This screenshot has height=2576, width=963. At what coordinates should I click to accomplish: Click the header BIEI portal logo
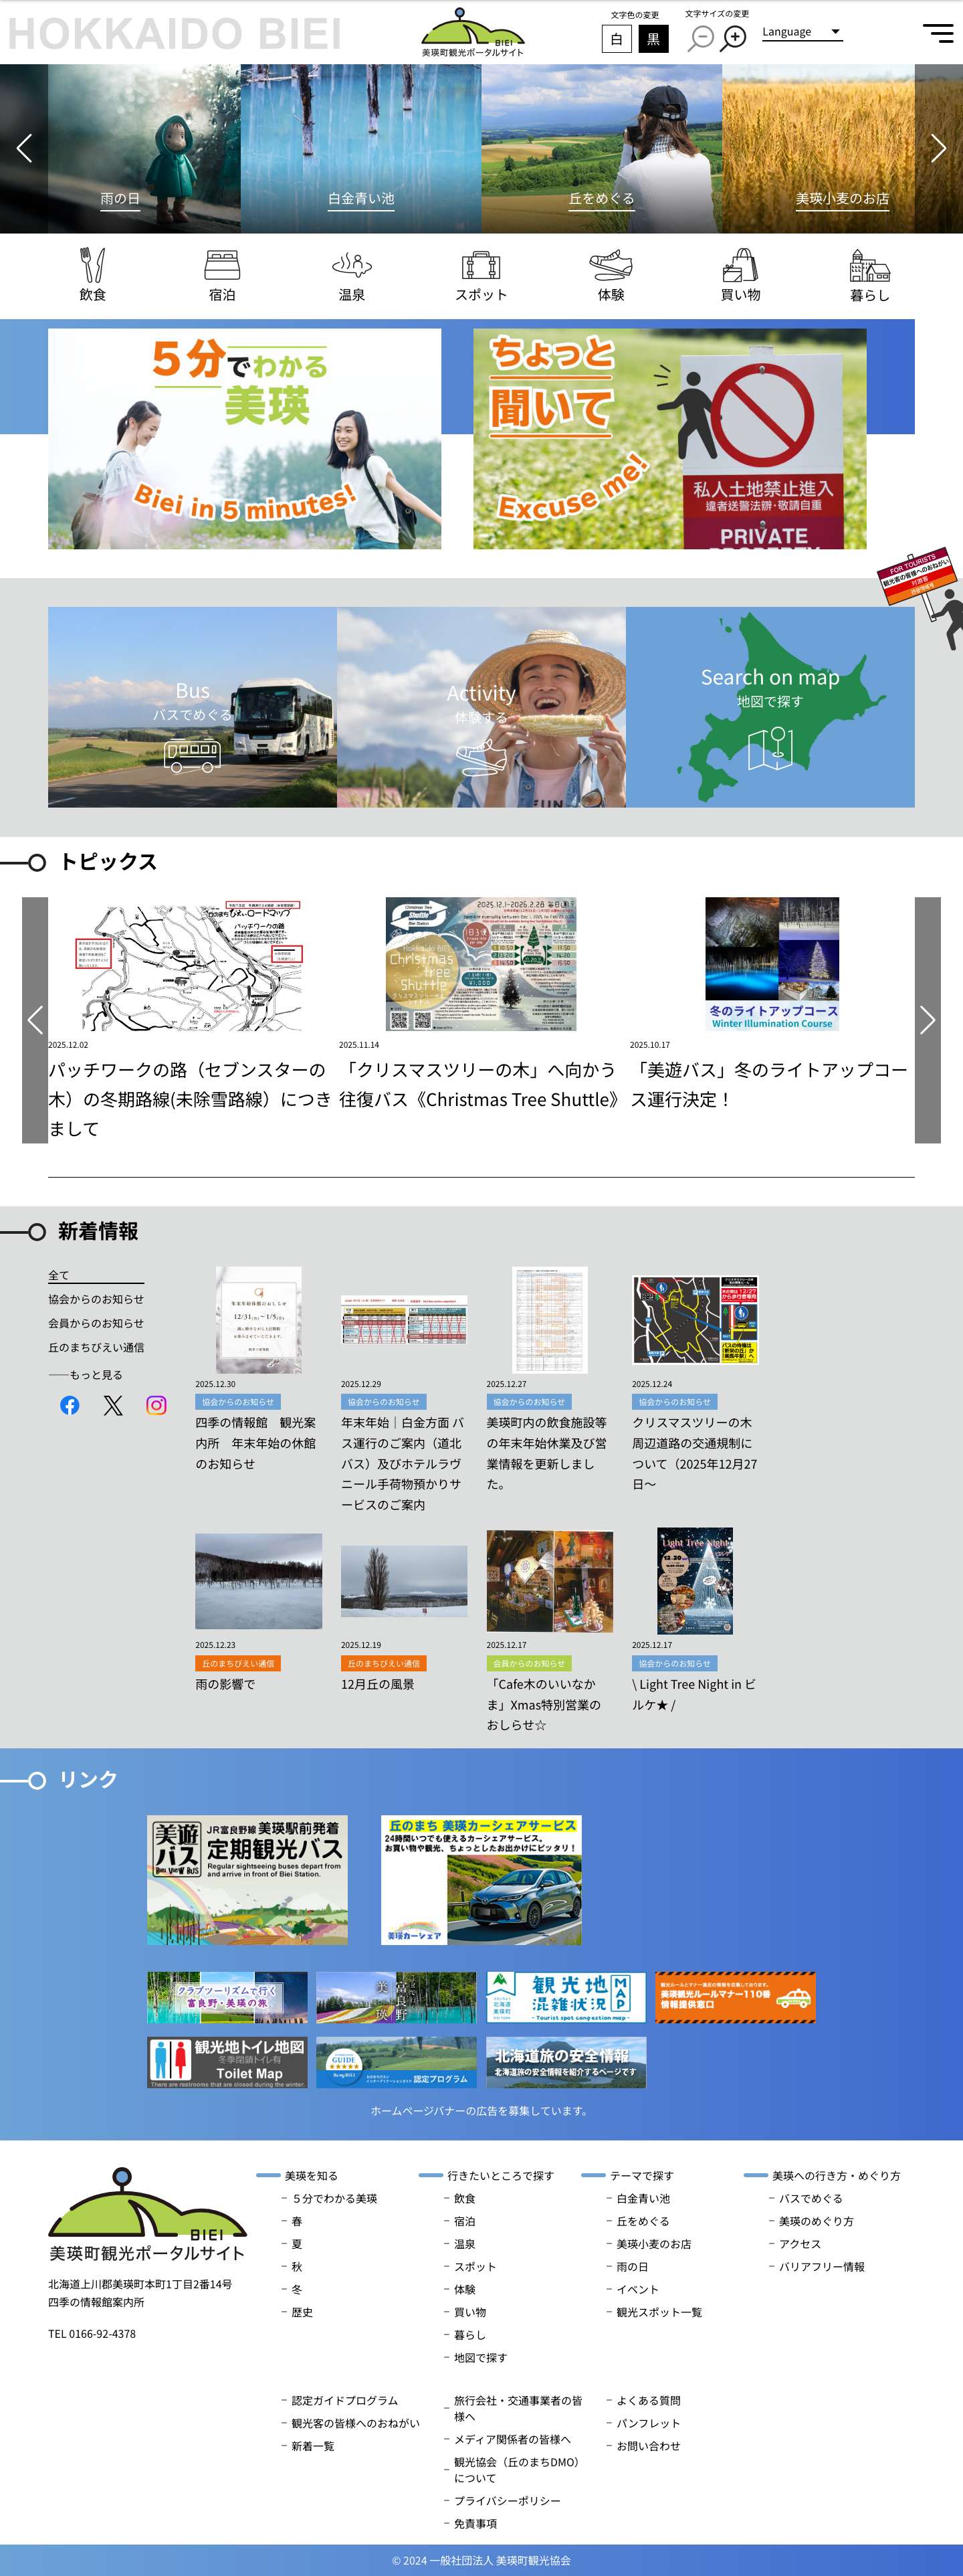click(x=472, y=32)
